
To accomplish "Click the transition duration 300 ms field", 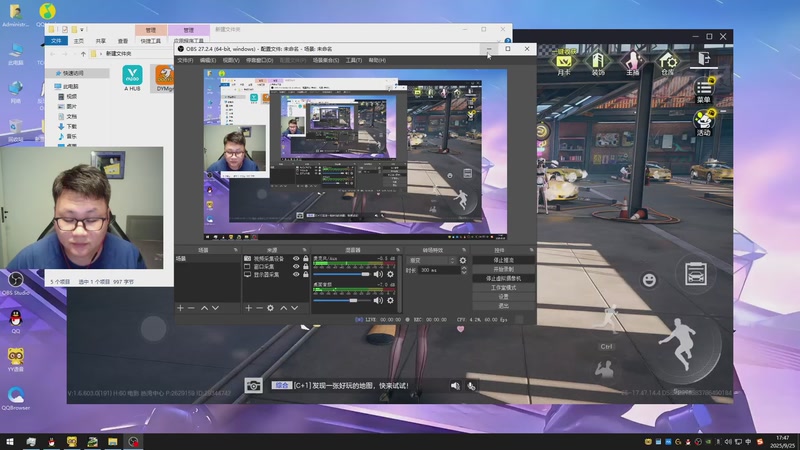I will [x=438, y=270].
